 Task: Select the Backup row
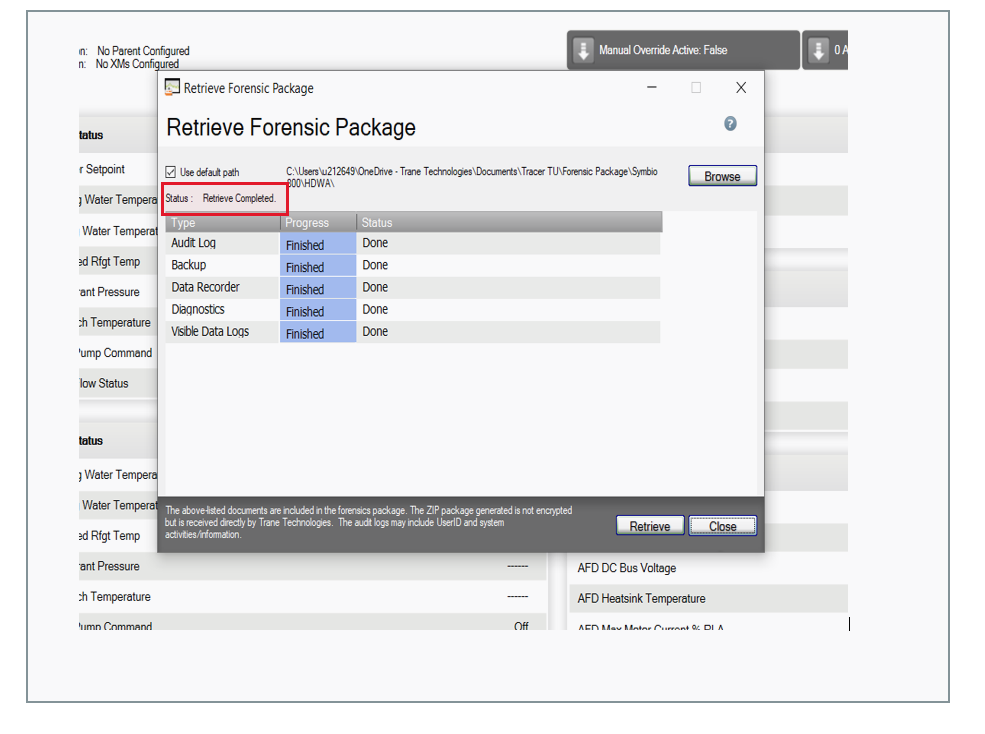pos(413,265)
